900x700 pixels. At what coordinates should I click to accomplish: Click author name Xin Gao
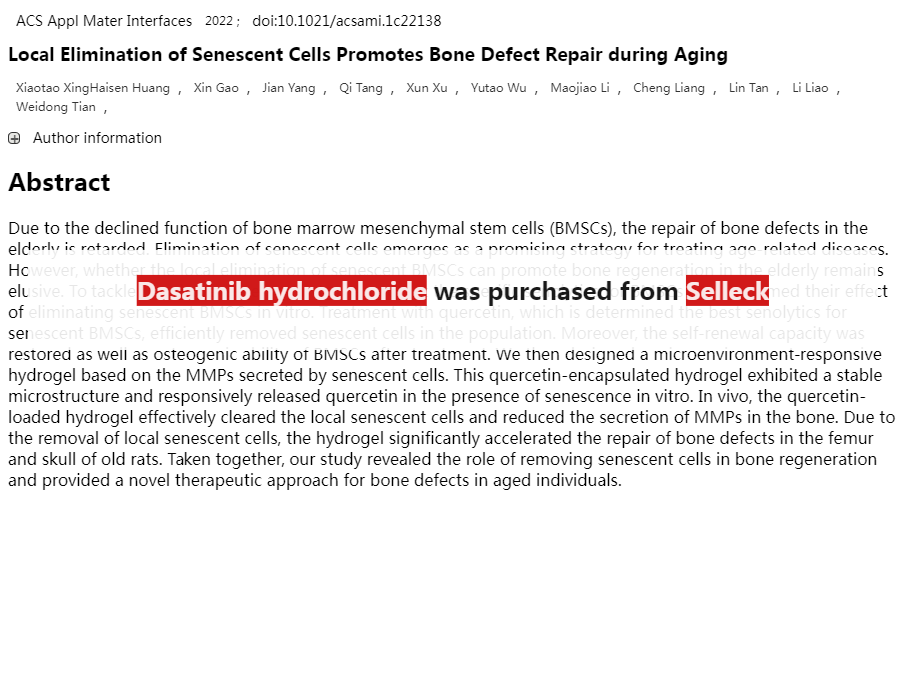click(x=216, y=88)
